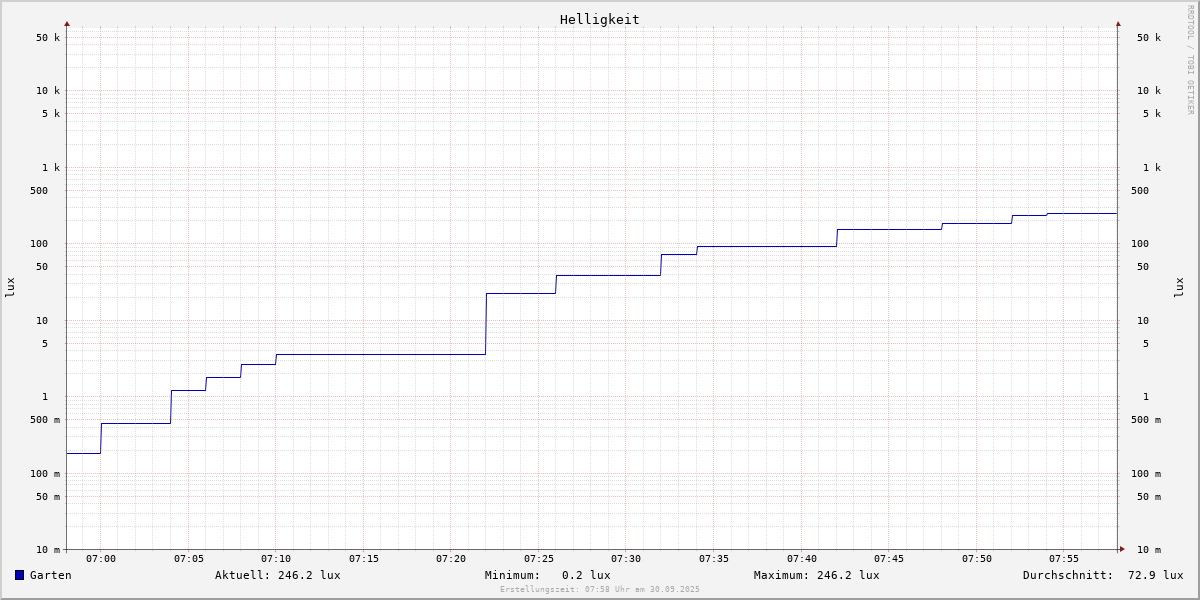Click the 50 k label on right axis
The width and height of the screenshot is (1200, 600).
point(1149,38)
